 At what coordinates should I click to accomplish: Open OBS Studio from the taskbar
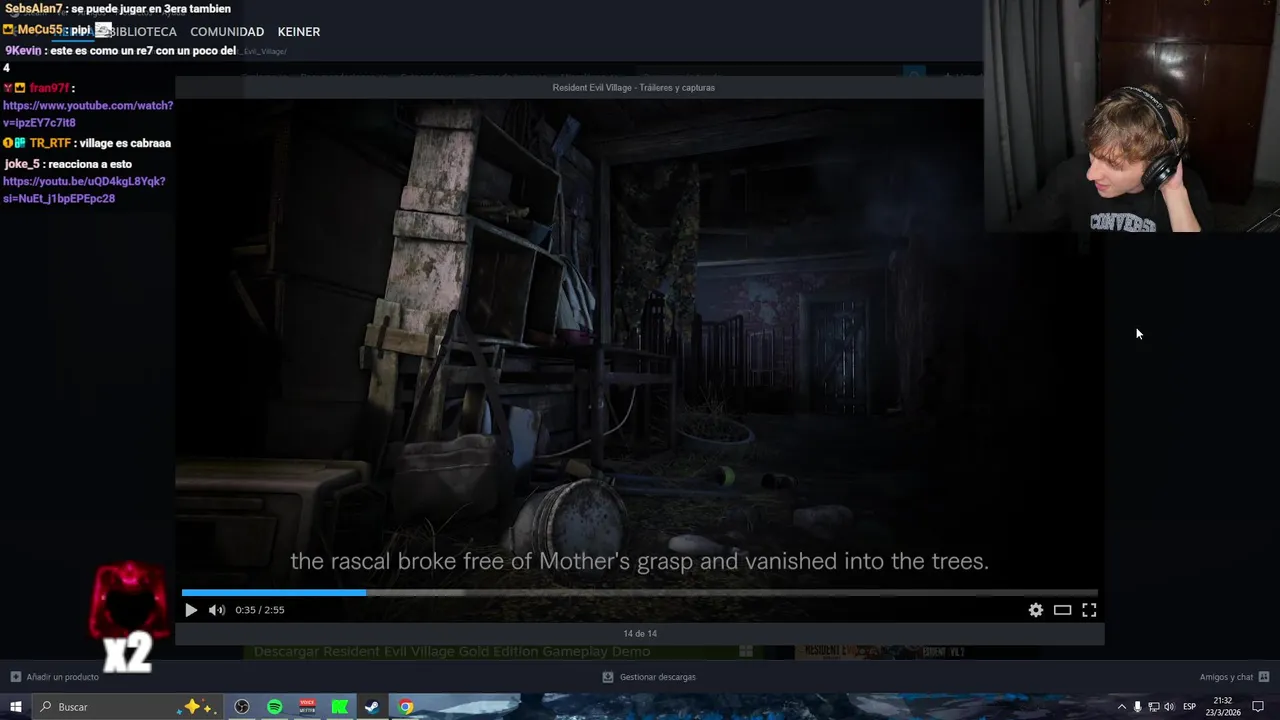pos(242,707)
